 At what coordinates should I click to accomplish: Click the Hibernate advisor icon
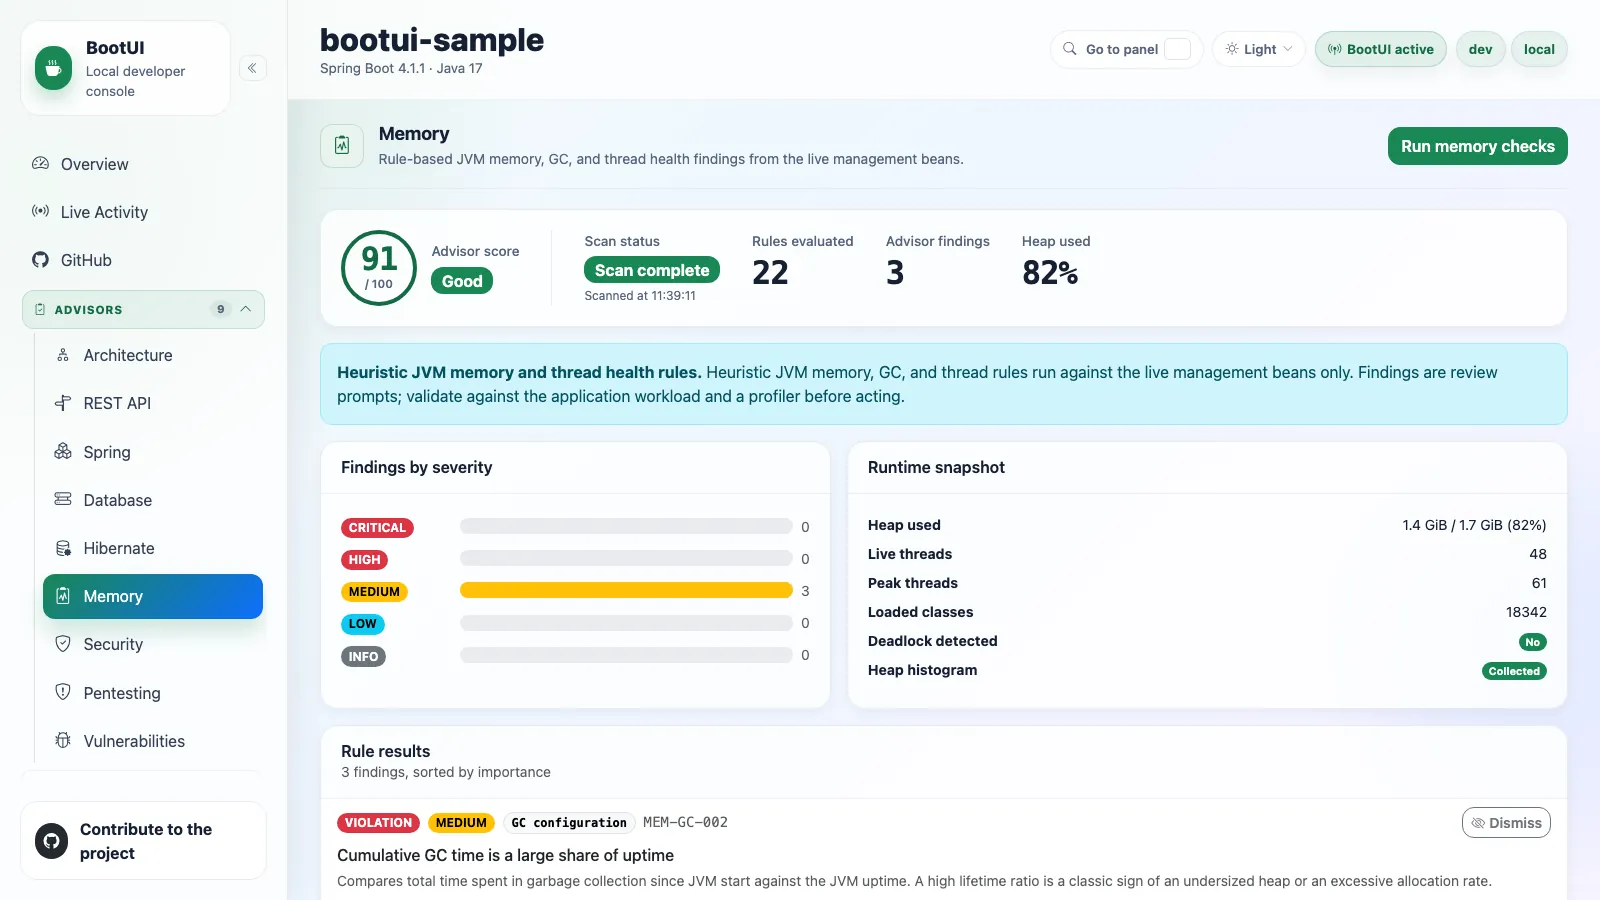[63, 548]
